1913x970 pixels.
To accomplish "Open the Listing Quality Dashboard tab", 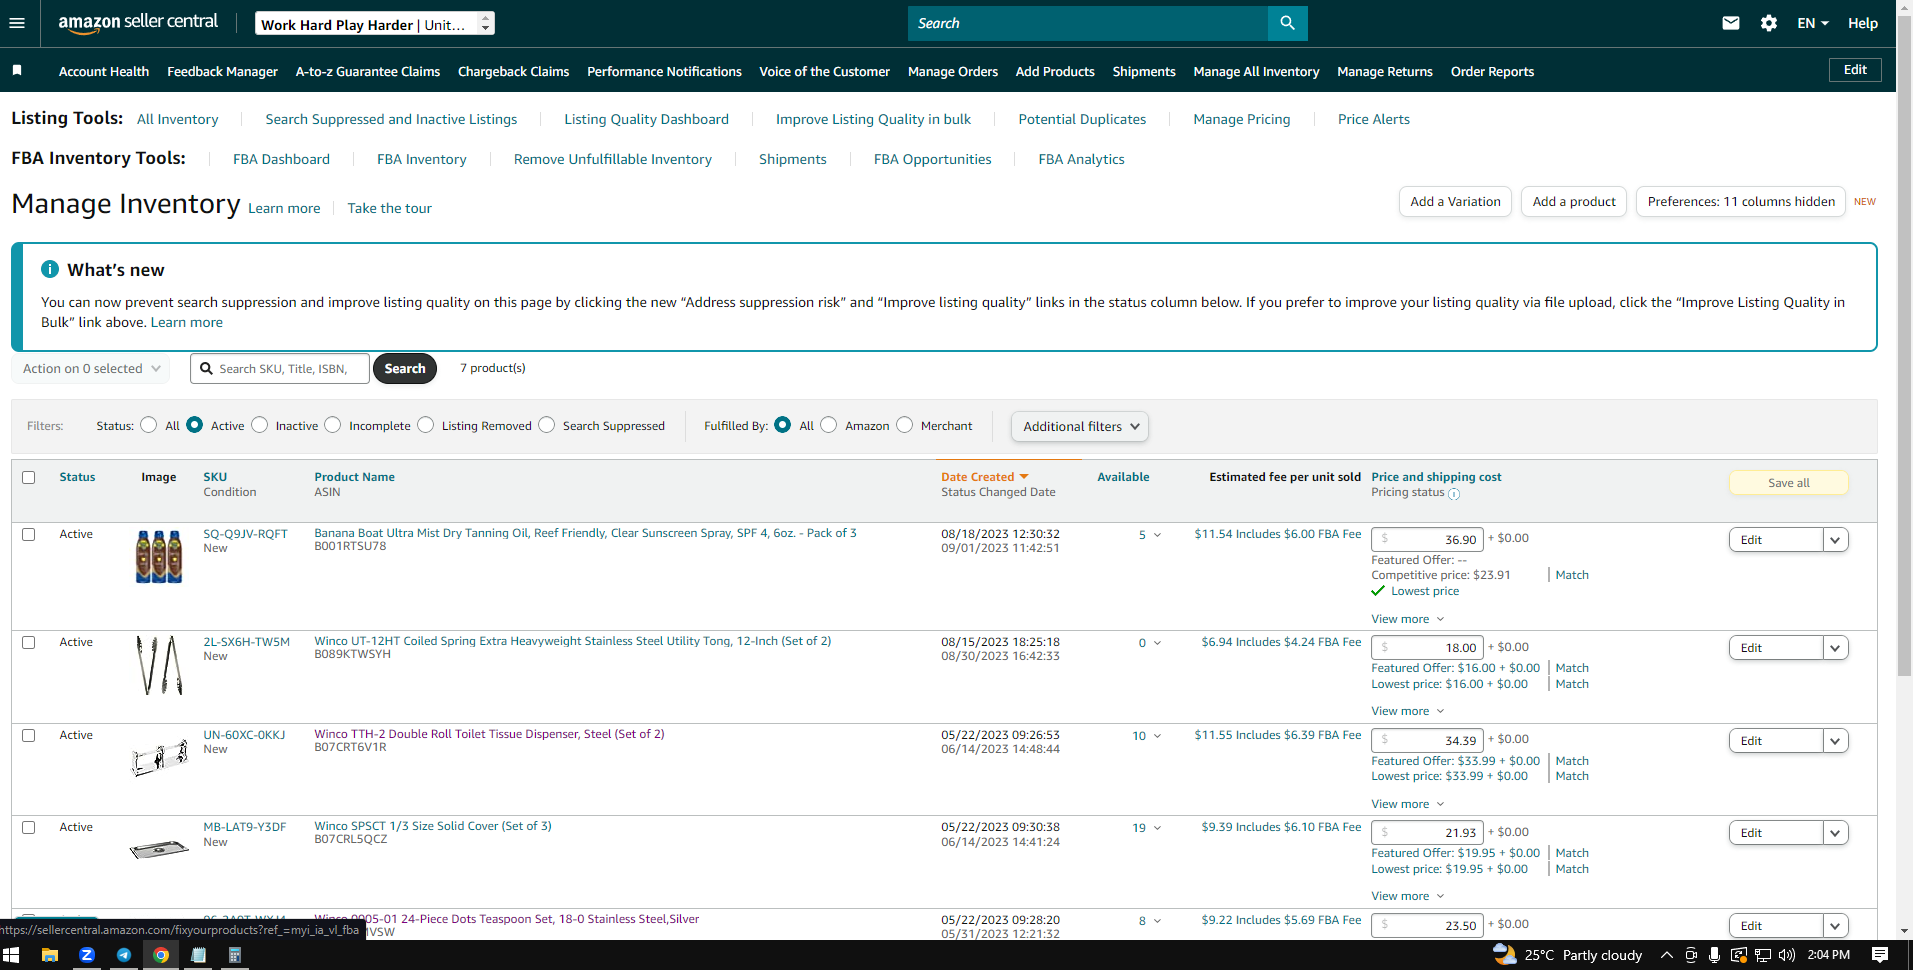I will [646, 119].
